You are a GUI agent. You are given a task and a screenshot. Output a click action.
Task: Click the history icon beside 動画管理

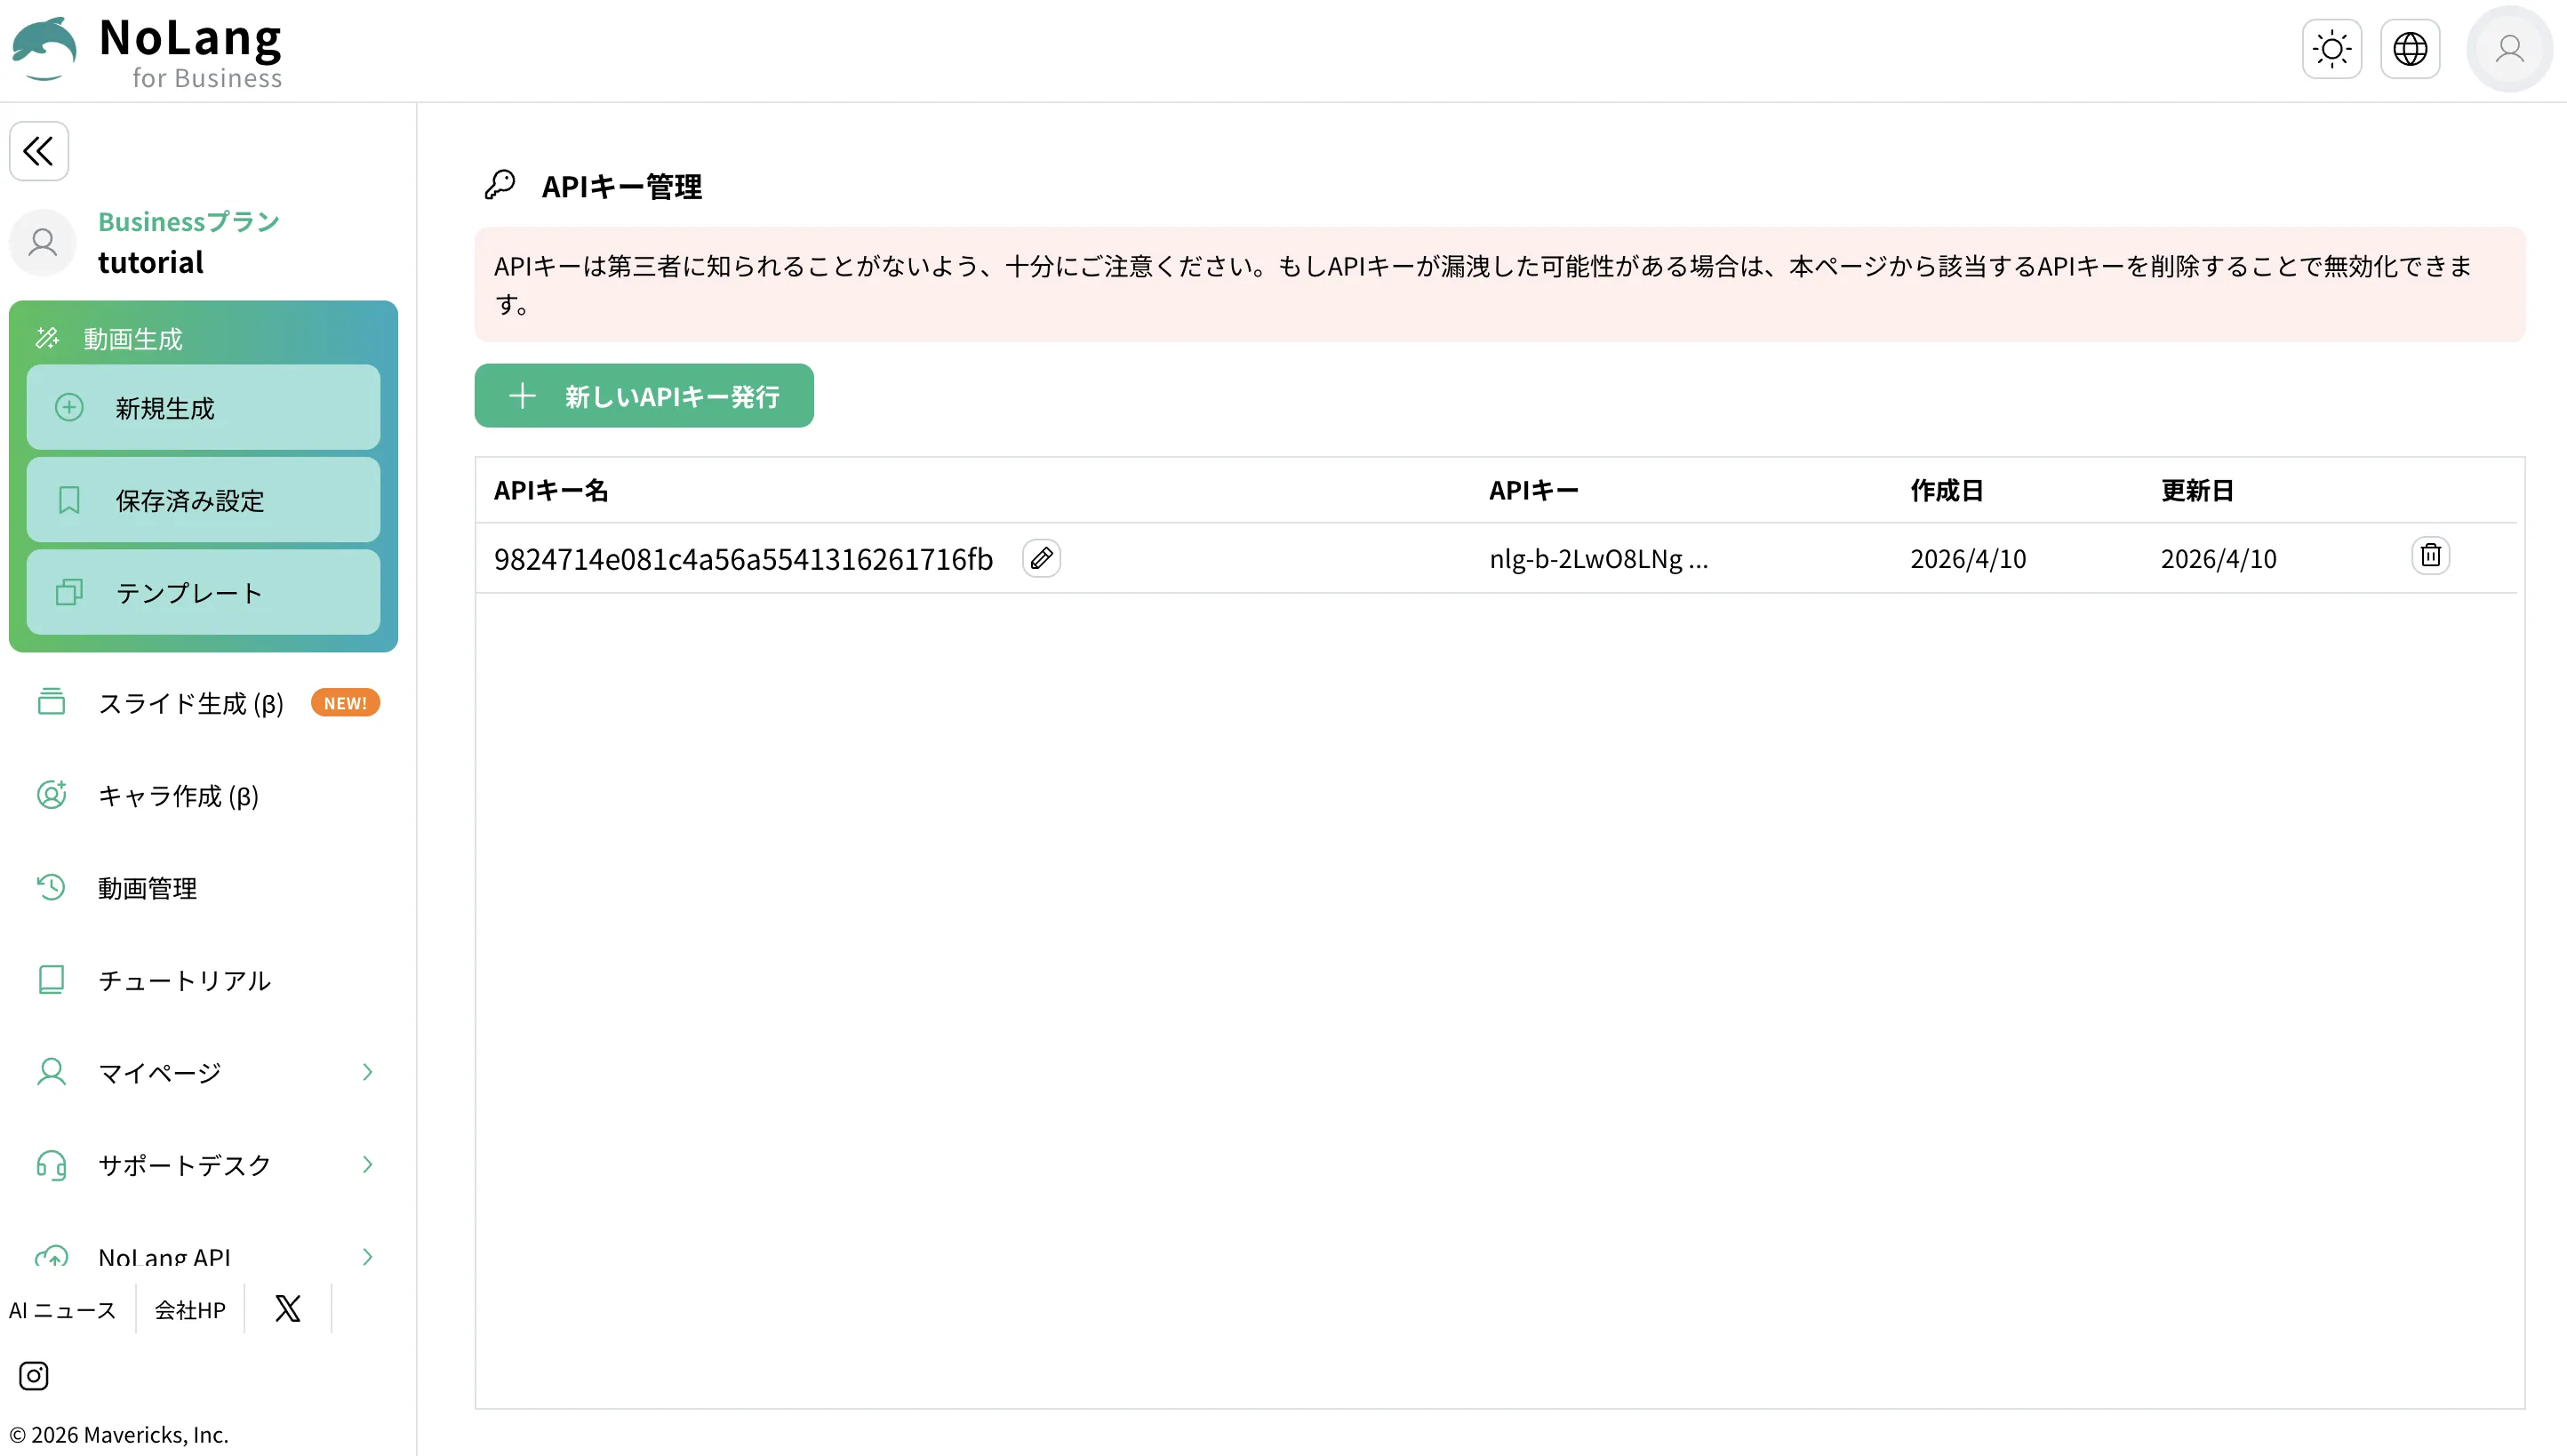point(51,887)
